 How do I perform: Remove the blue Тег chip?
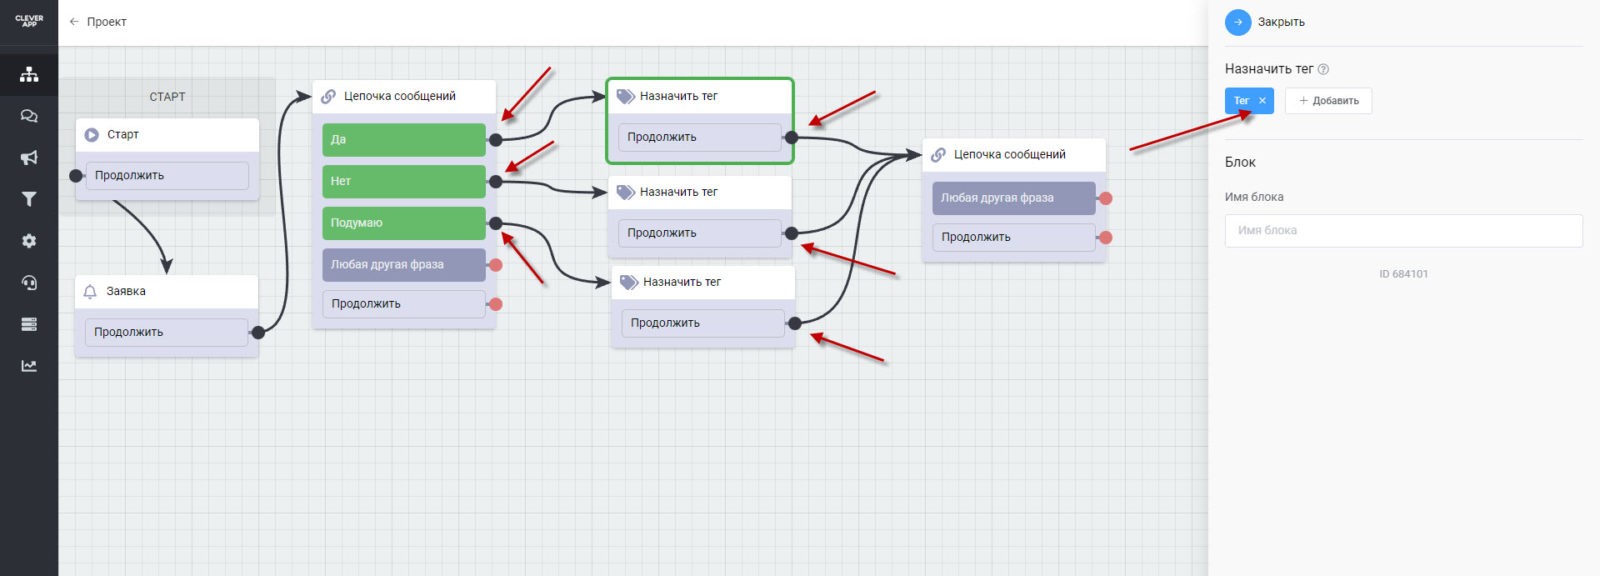1262,101
